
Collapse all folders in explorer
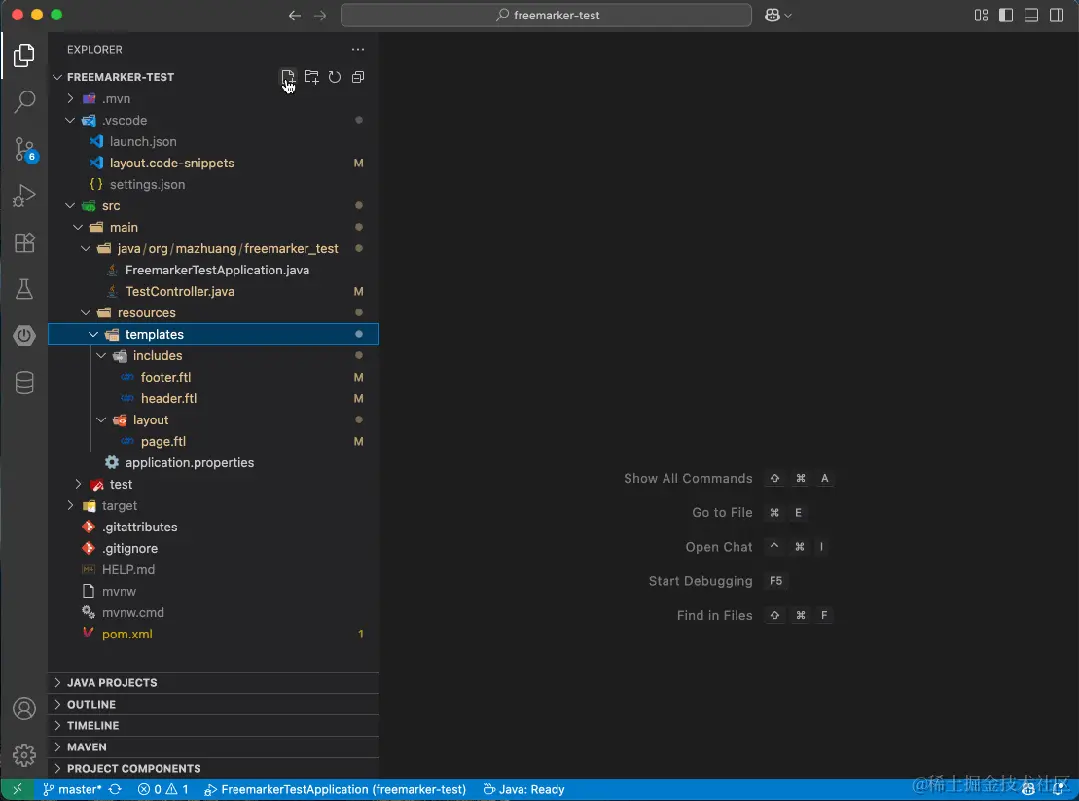358,77
